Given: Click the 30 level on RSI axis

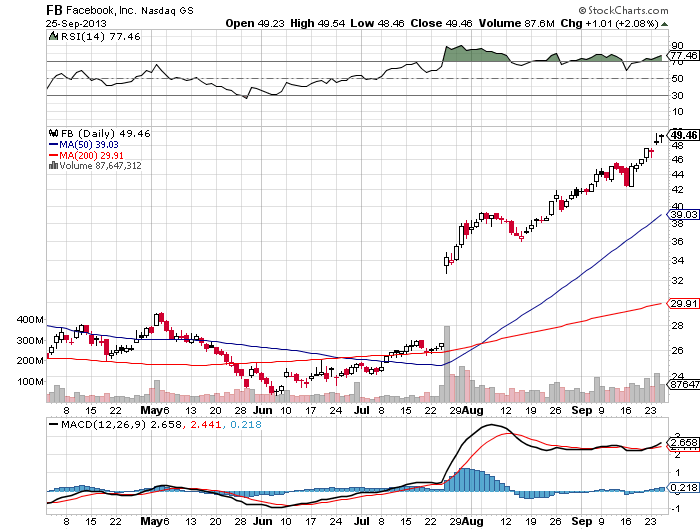Looking at the screenshot, I should (677, 95).
